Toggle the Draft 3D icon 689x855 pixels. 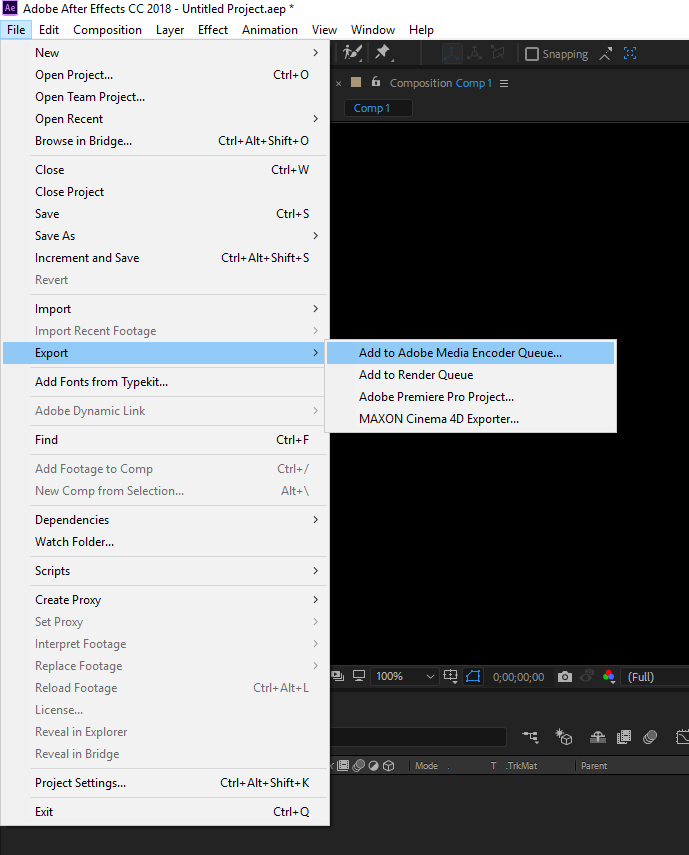[564, 737]
